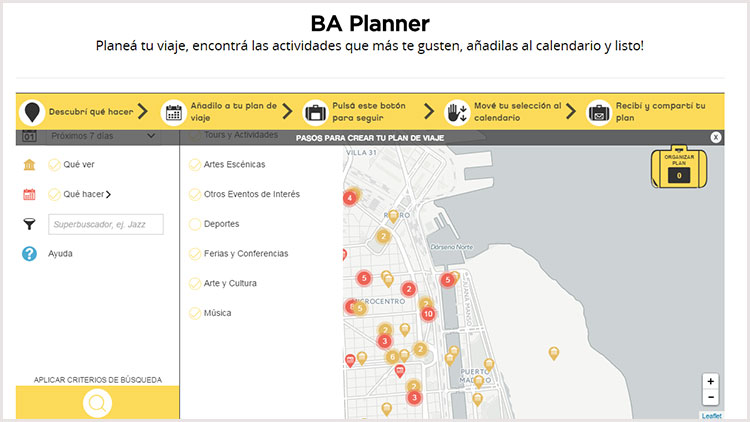Select Arte y Cultura category
This screenshot has width=750, height=422.
click(195, 284)
